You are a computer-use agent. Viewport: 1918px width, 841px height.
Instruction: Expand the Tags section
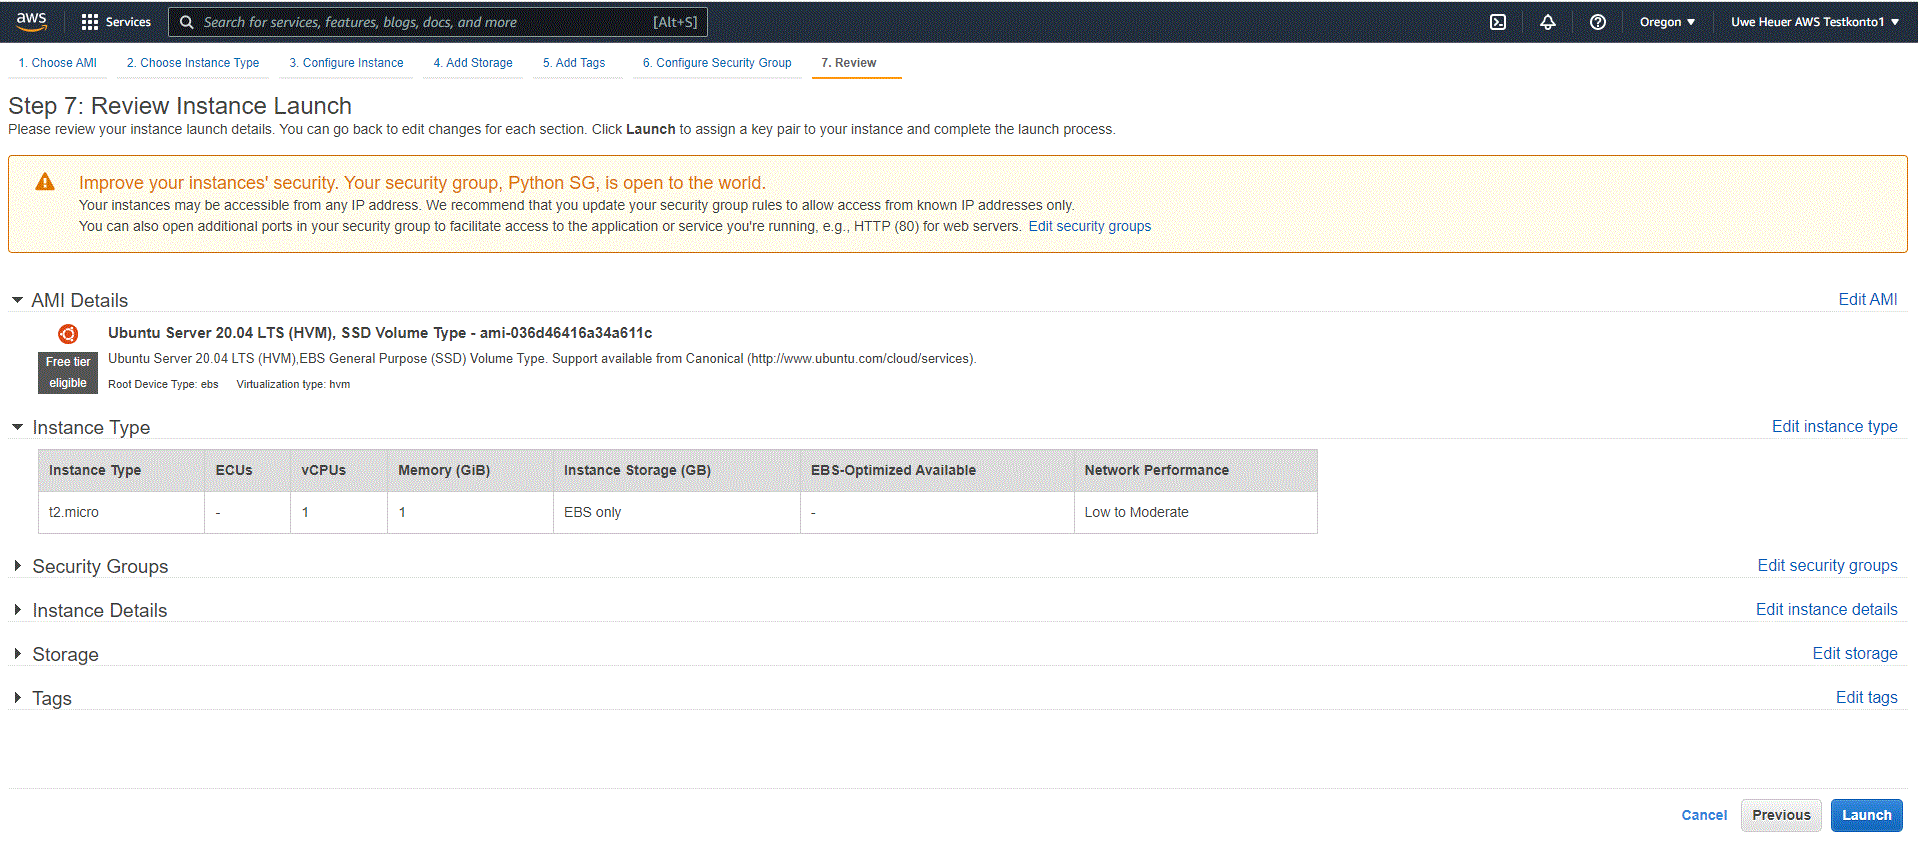pyautogui.click(x=18, y=698)
